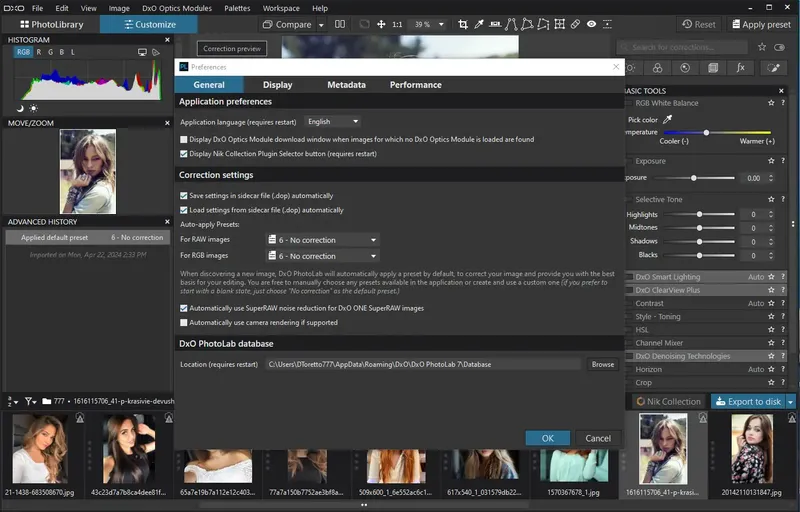Show the L luminance channel in Histogram
The width and height of the screenshot is (800, 512).
point(72,52)
